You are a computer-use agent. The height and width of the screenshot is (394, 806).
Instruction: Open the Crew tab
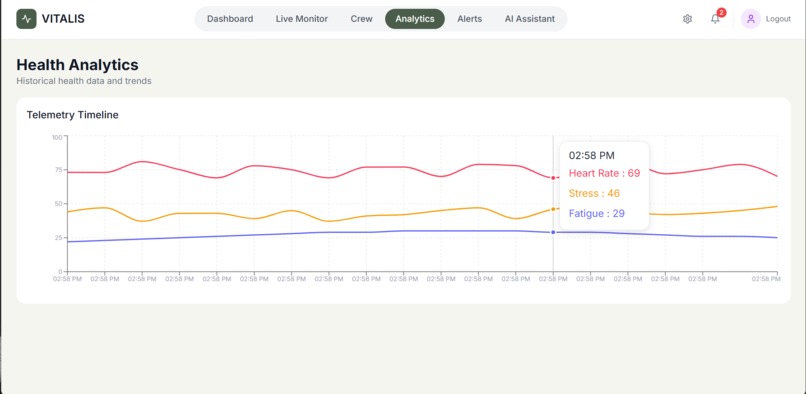pos(361,19)
